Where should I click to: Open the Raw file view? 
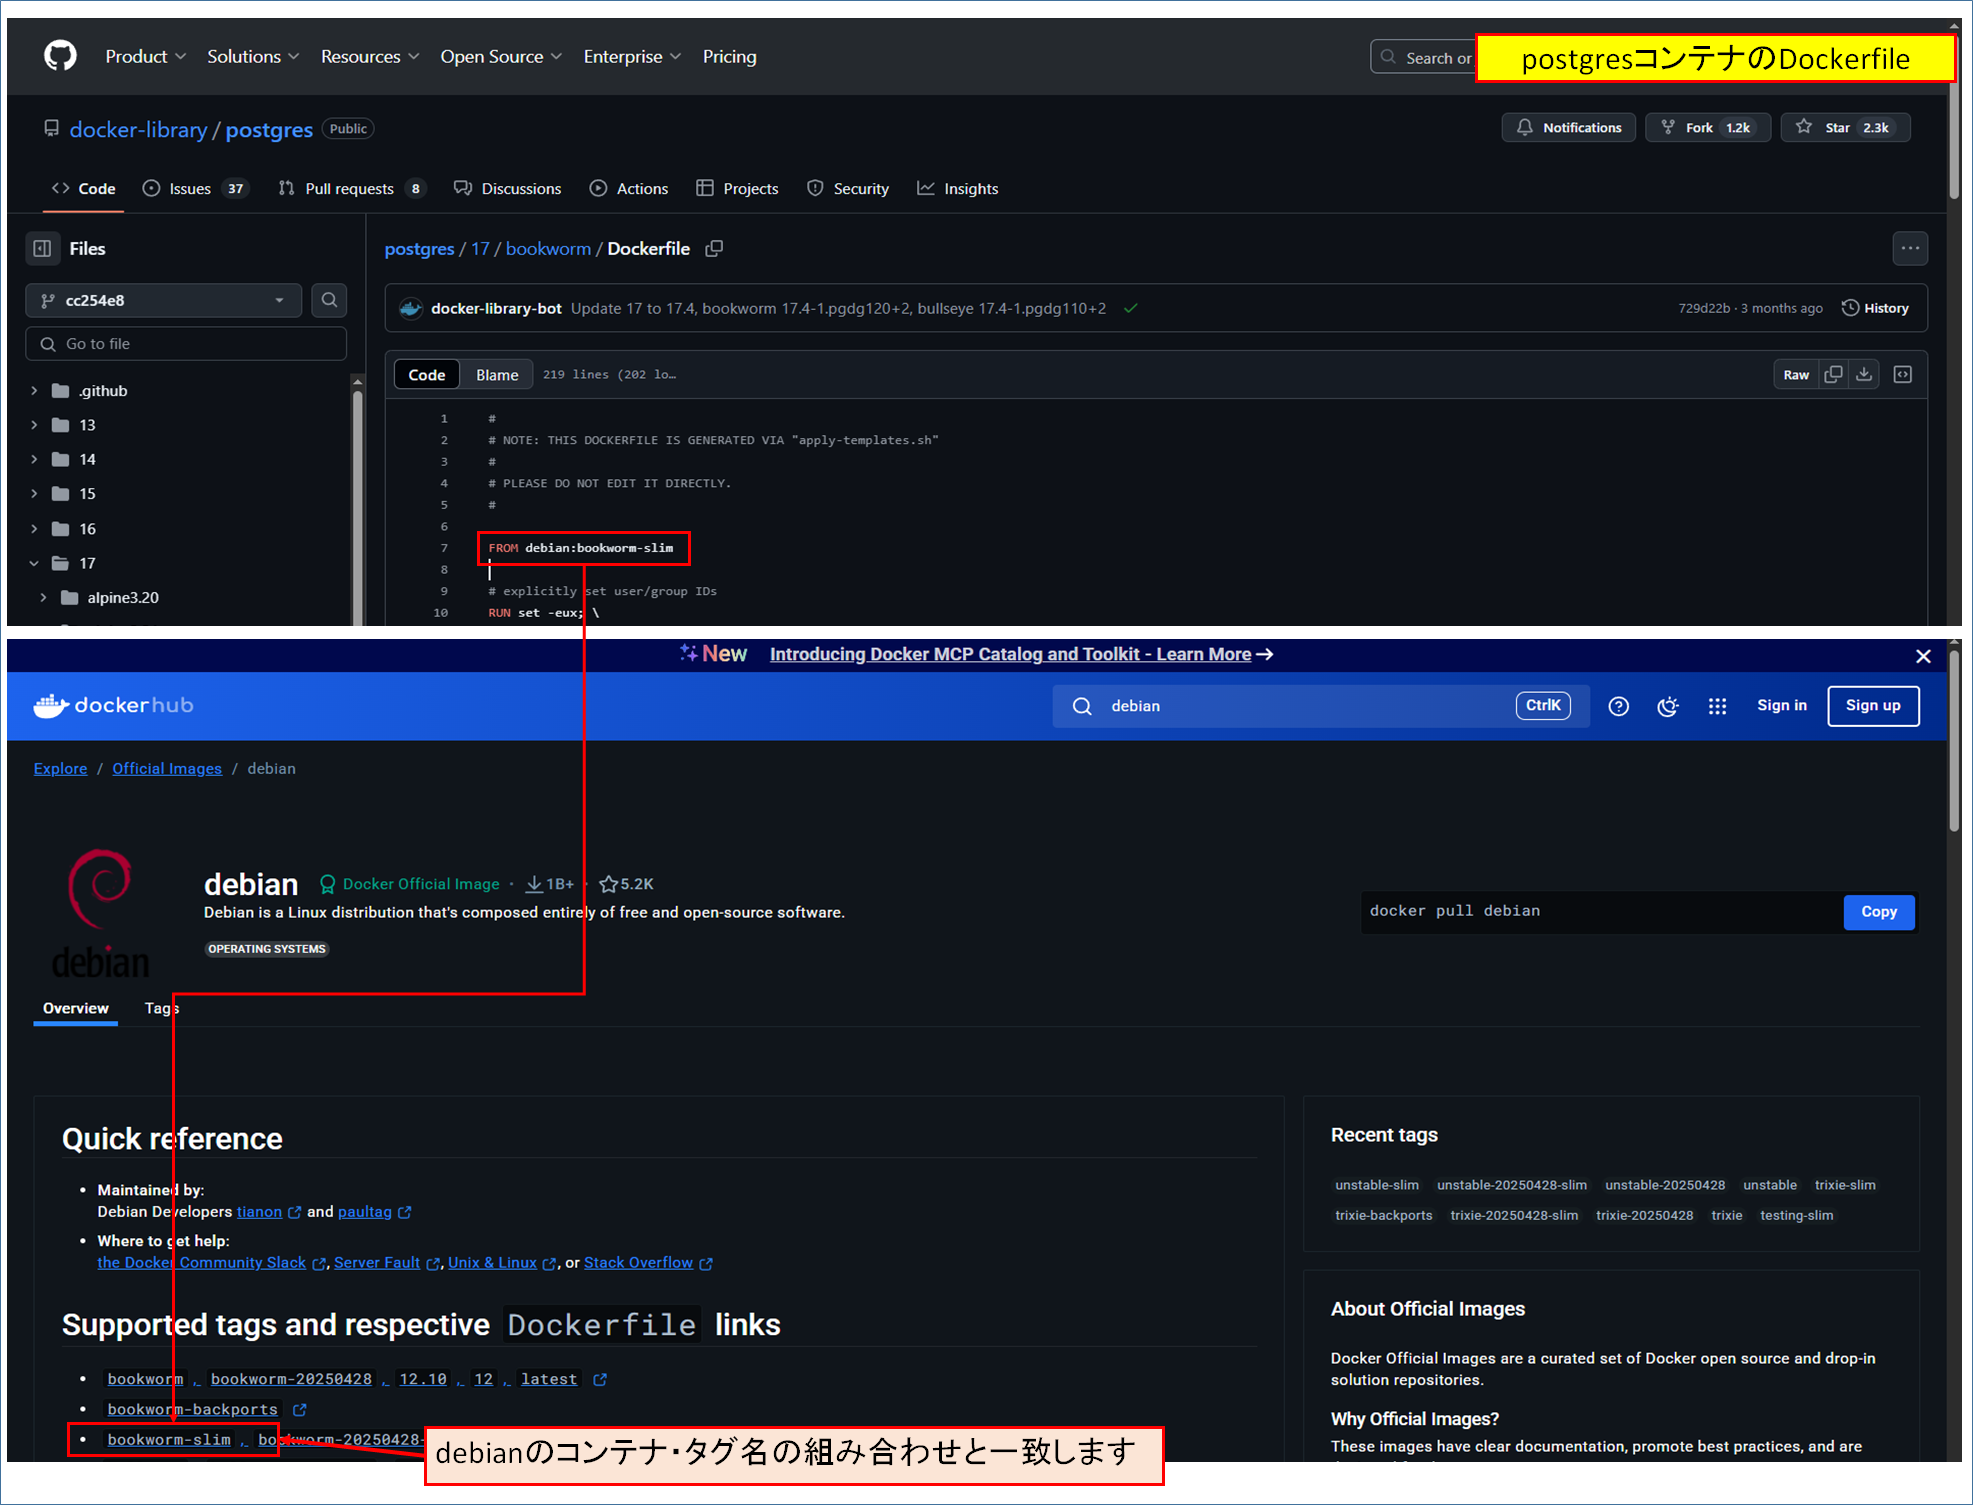pyautogui.click(x=1796, y=375)
